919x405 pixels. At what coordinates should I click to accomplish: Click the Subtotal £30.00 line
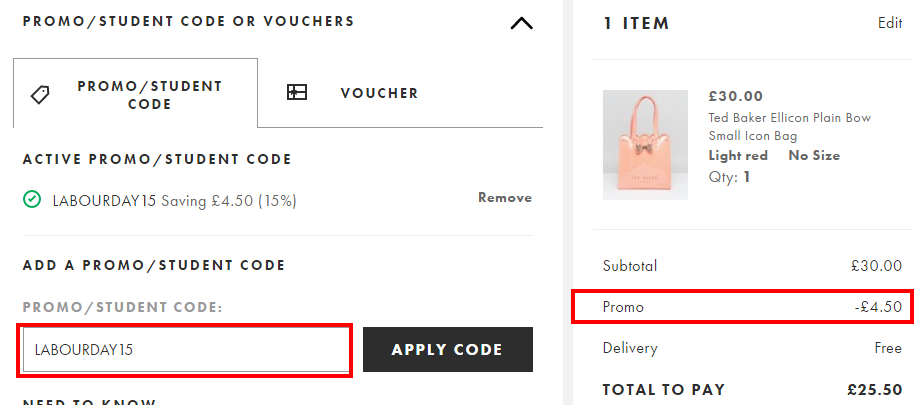[753, 266]
